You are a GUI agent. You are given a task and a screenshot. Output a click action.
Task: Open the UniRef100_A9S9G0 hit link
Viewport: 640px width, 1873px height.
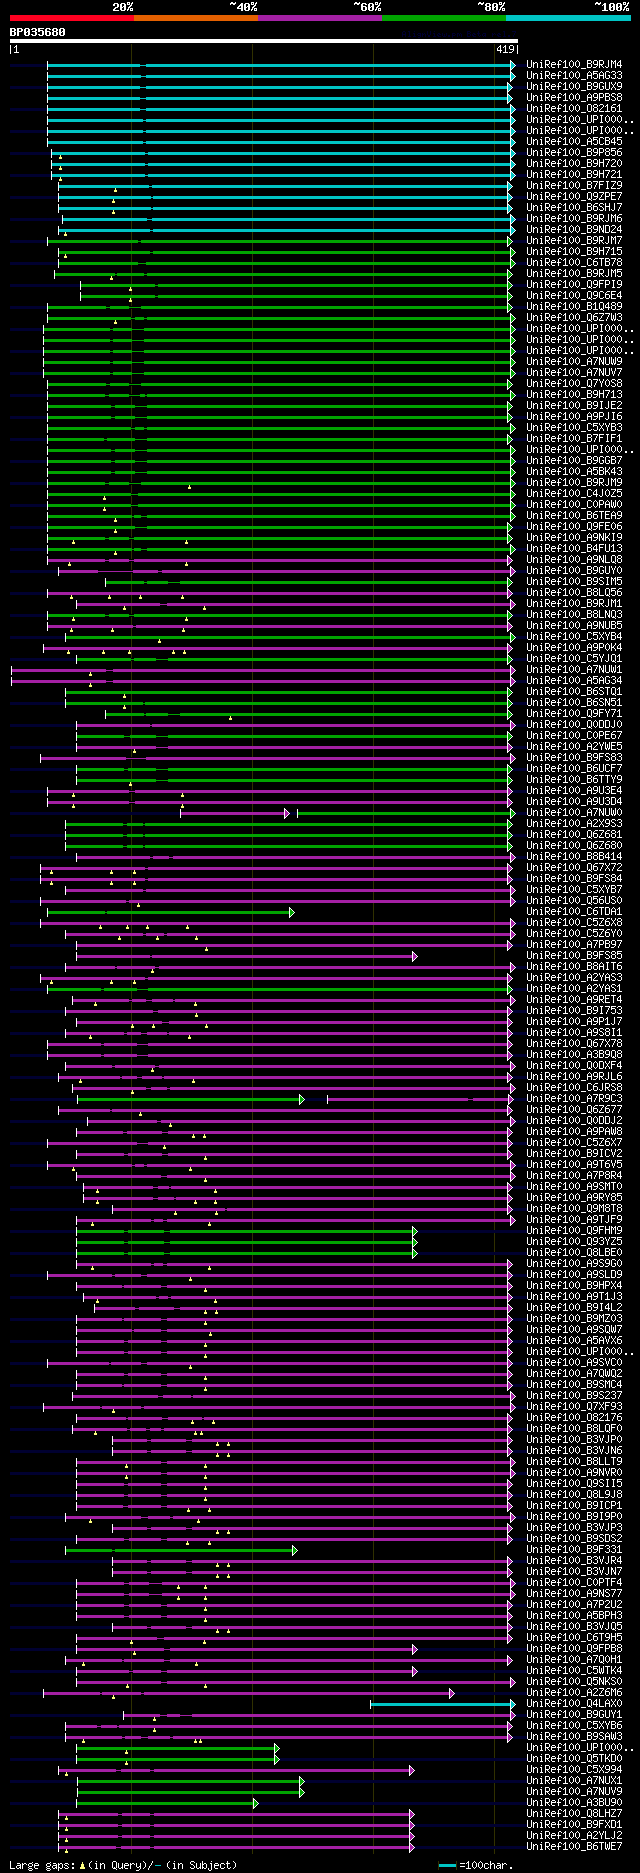coord(574,1264)
